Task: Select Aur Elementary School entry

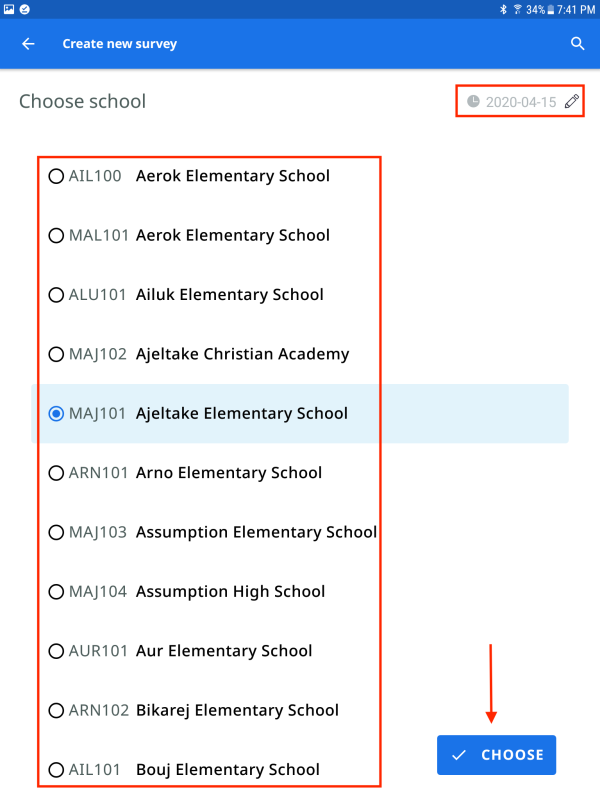Action: tap(57, 651)
